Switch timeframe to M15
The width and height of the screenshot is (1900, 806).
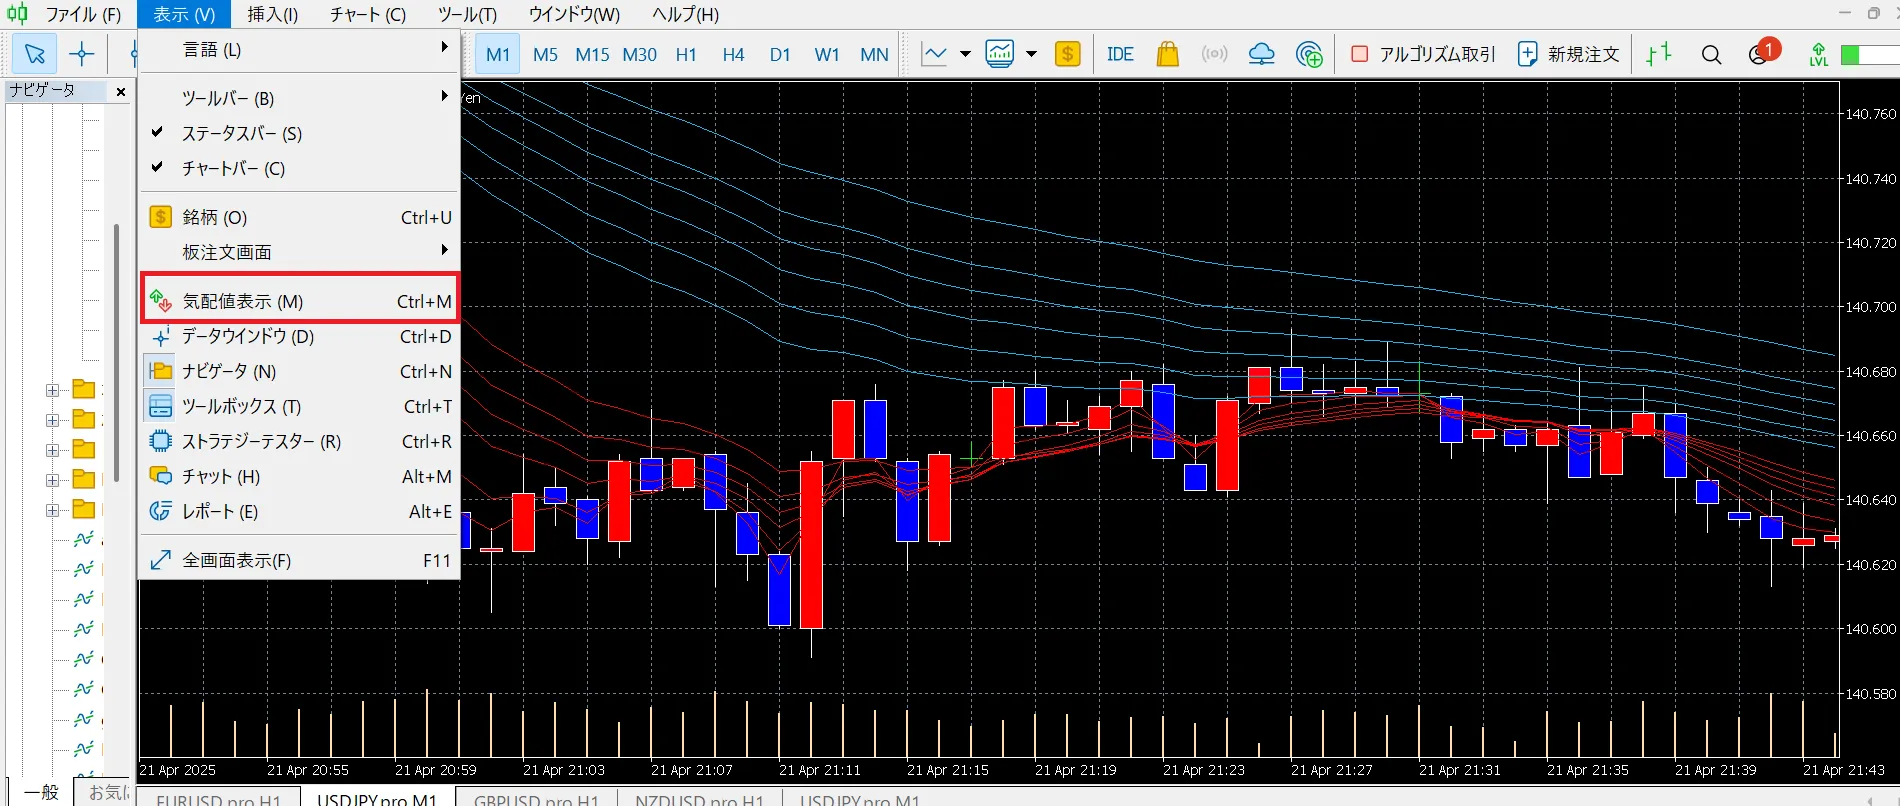(x=592, y=54)
